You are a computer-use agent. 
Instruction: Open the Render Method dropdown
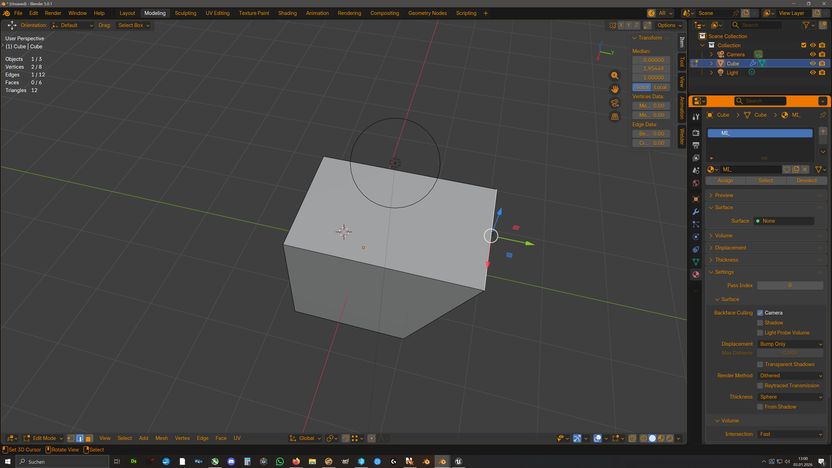click(x=790, y=375)
